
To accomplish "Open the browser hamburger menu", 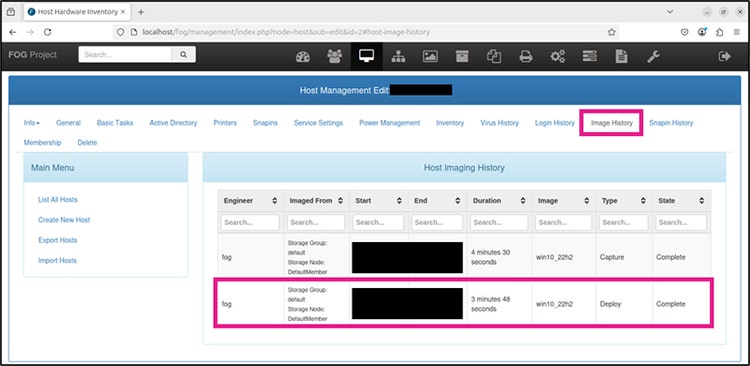I will click(737, 32).
